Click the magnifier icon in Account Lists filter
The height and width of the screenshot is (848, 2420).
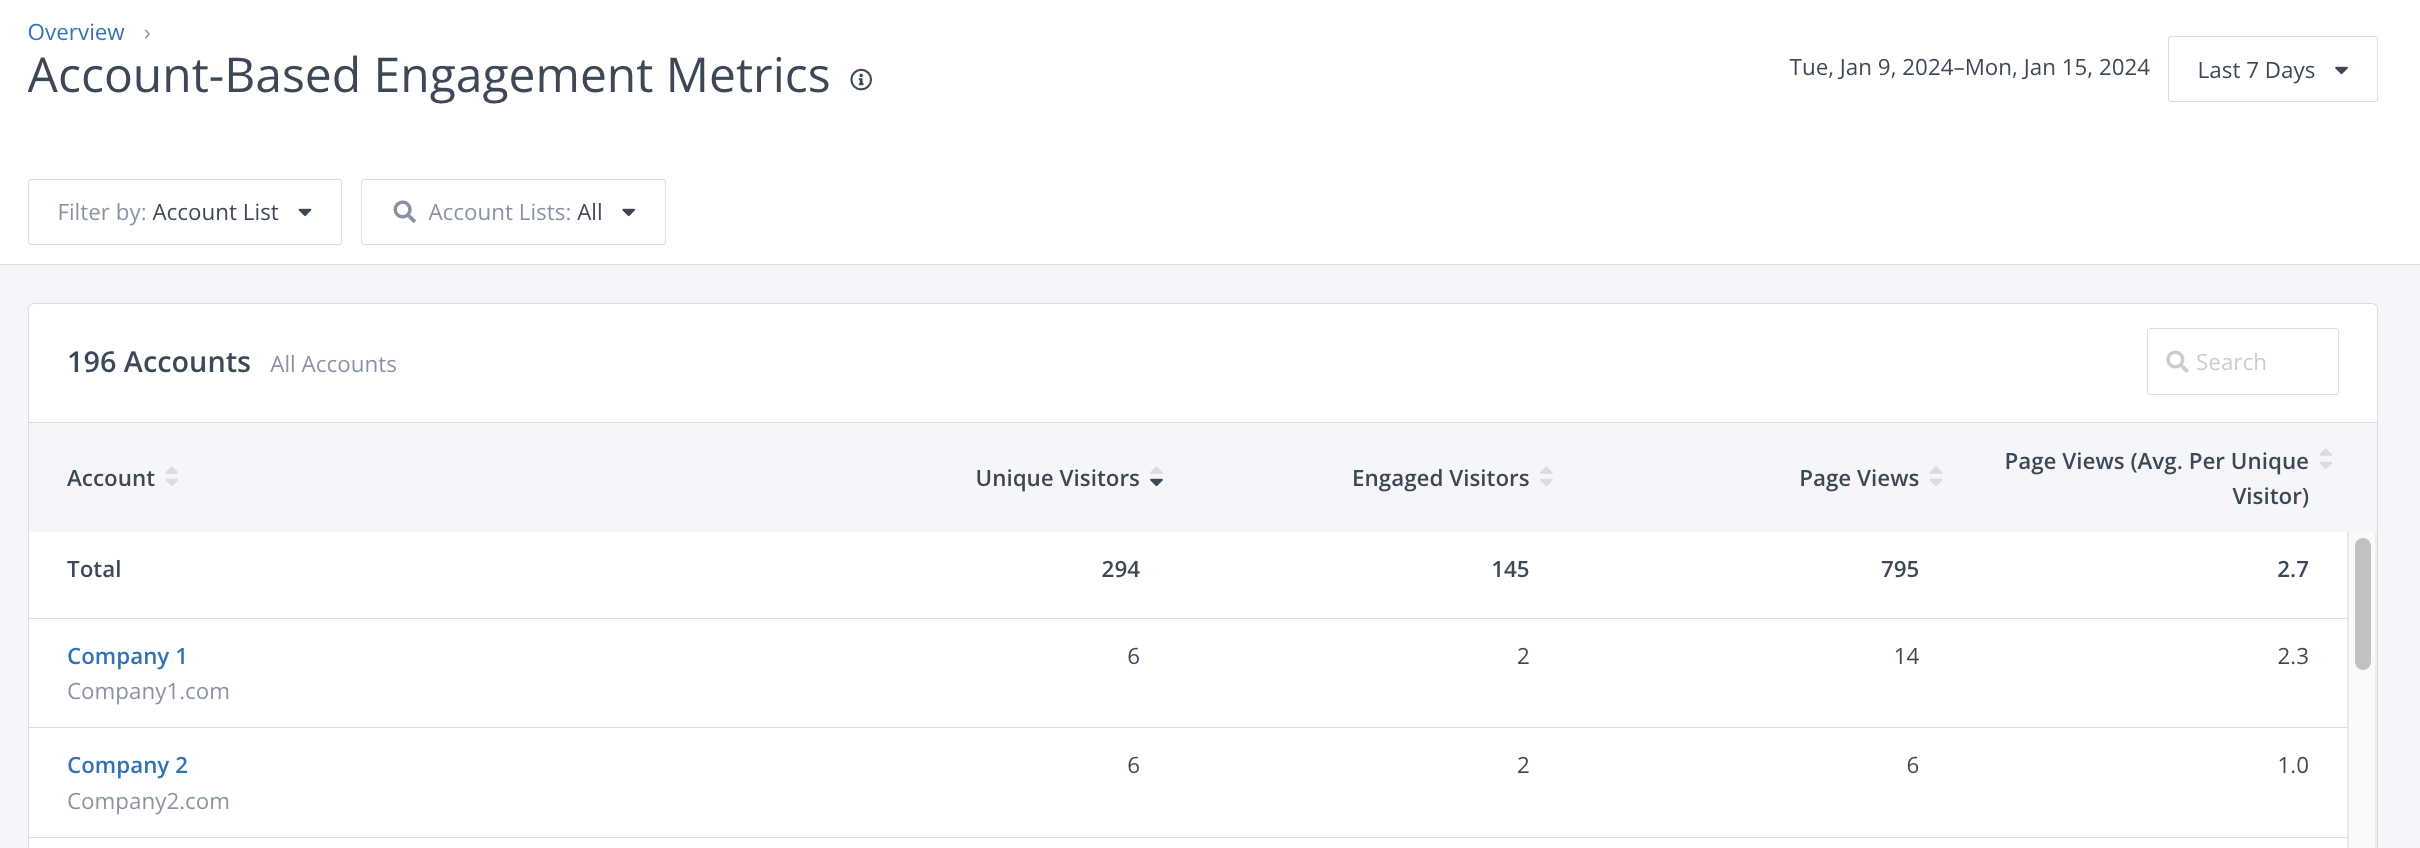[404, 212]
